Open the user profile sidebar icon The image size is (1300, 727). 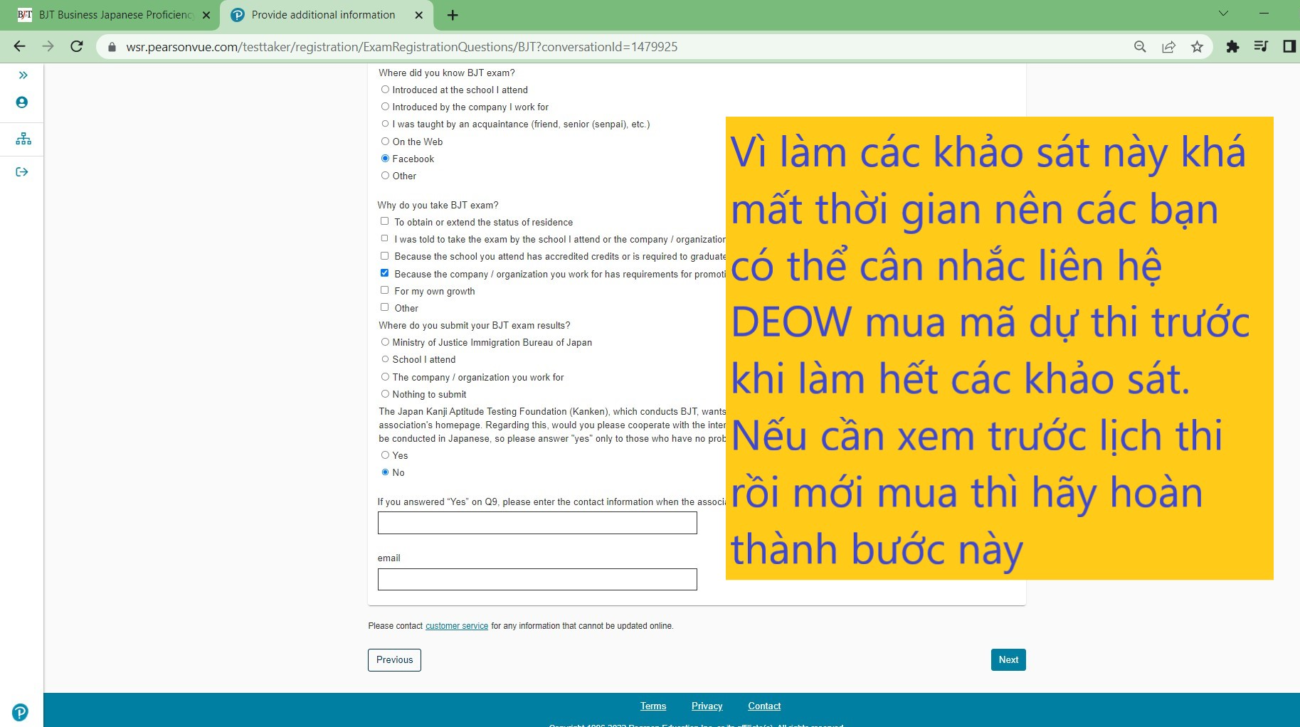click(x=22, y=102)
